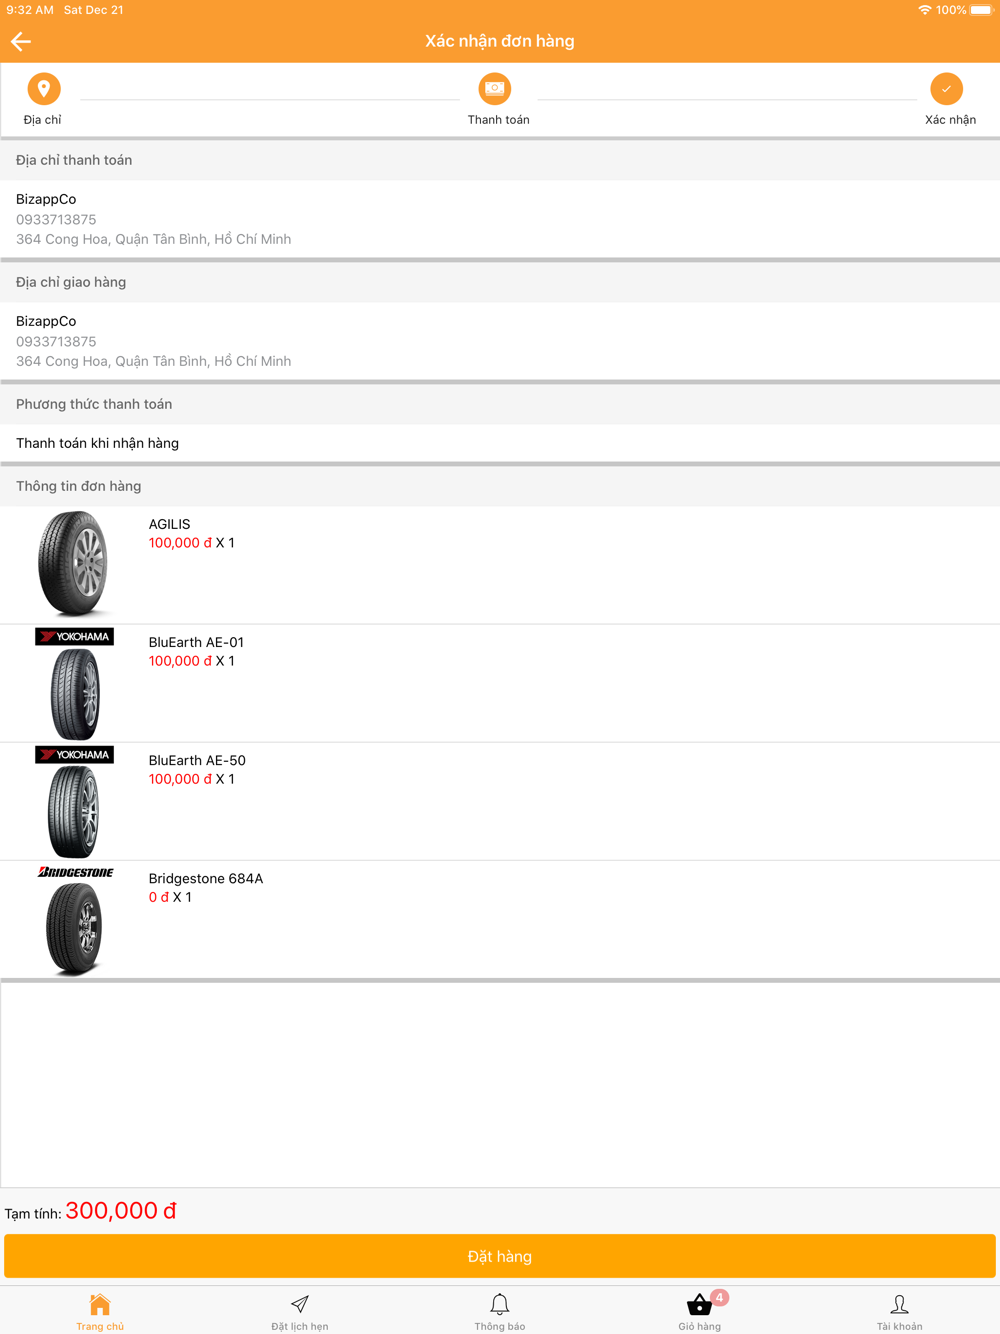Screen dimensions: 1000x1334
Task: Tap the BizappCo billing address entry
Action: (x=500, y=219)
